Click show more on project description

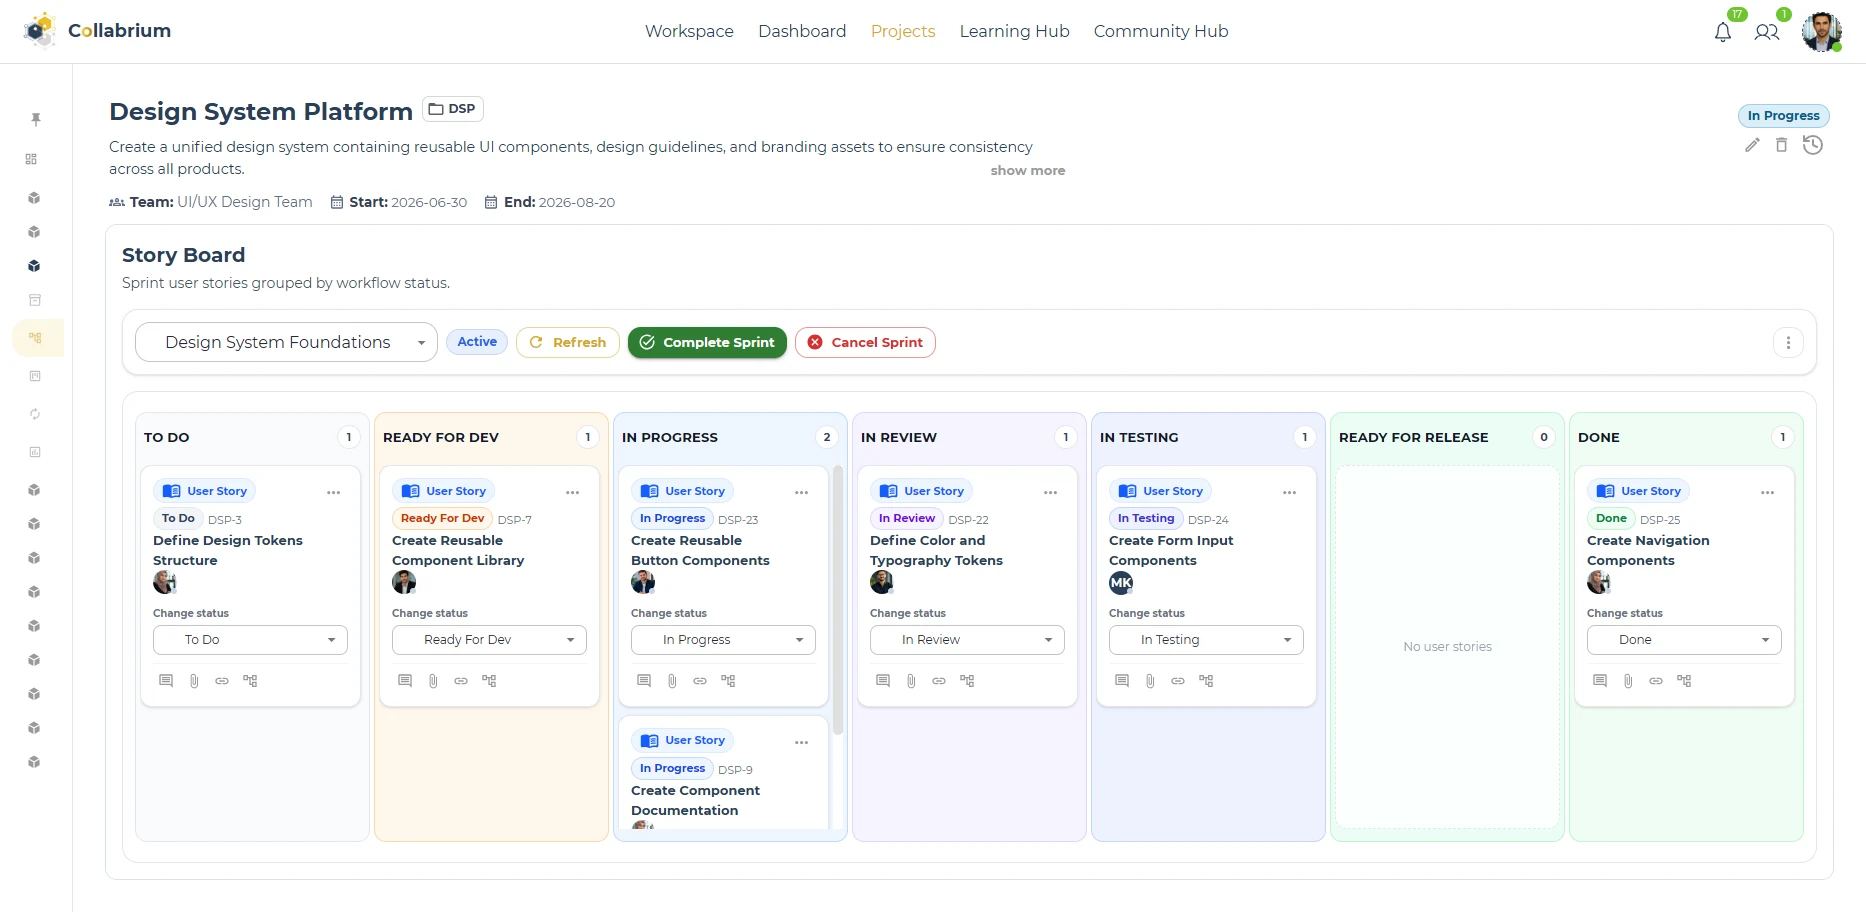tap(1027, 171)
